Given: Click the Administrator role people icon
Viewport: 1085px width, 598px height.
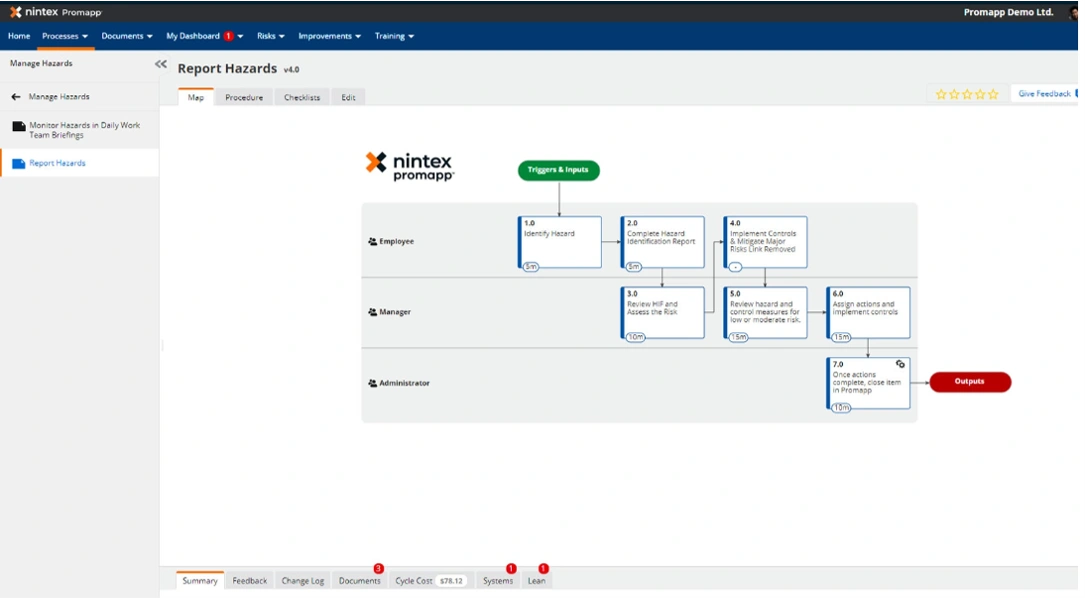Looking at the screenshot, I should 372,383.
